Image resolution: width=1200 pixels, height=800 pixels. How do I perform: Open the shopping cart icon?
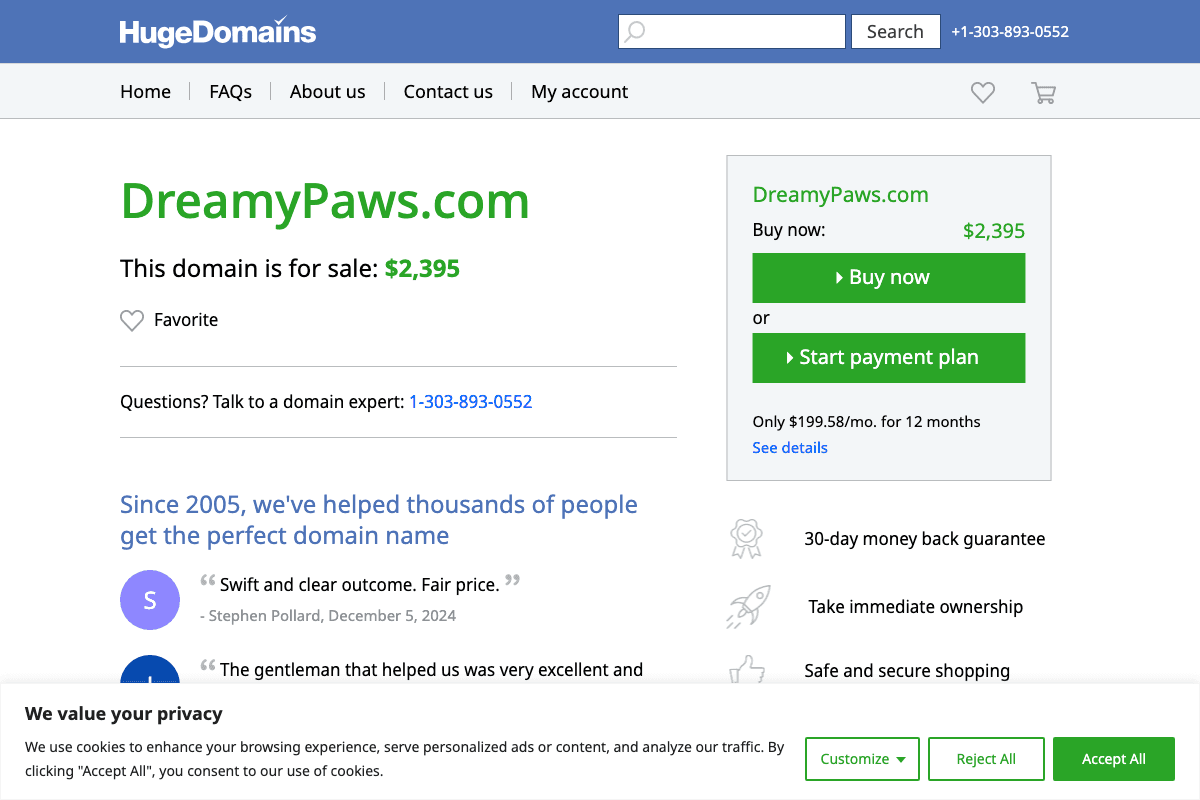(x=1043, y=91)
